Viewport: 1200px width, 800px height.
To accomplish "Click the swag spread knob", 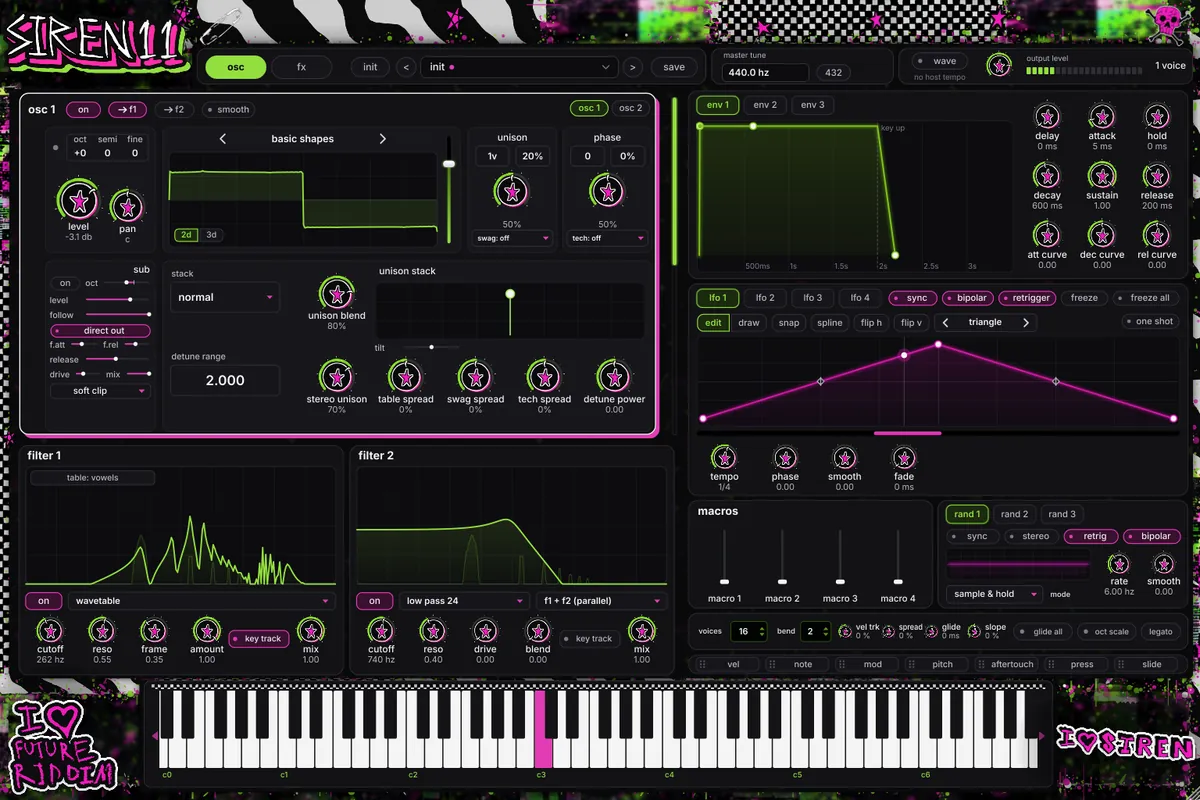I will (x=475, y=377).
